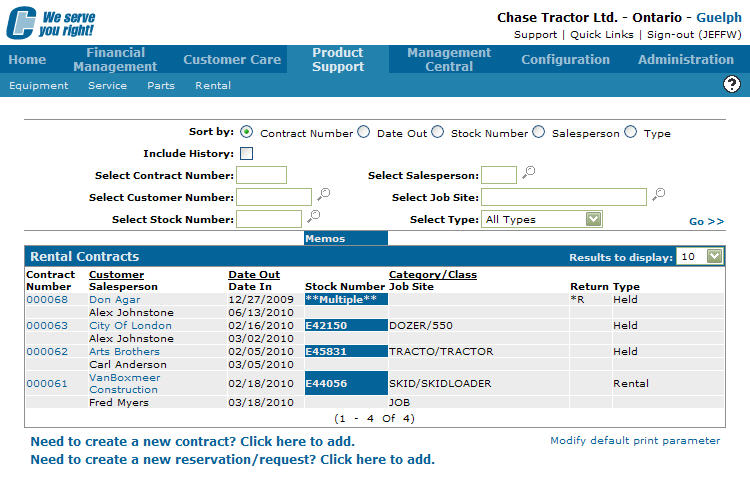The image size is (750, 486).
Task: Click salesperson Carl Anderson text
Action: pyautogui.click(x=128, y=364)
